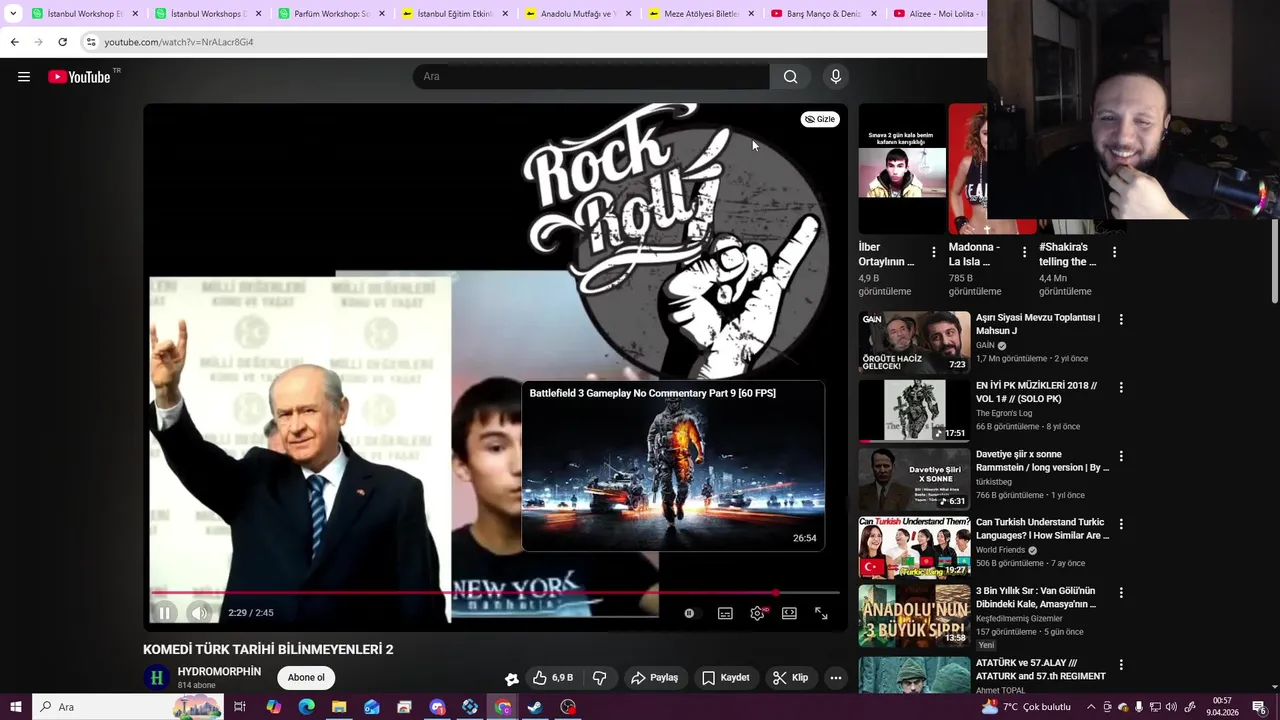Switch to İstanbul Eğitim Etkinlik tab
This screenshot has height=720, width=1280.
pos(455,14)
